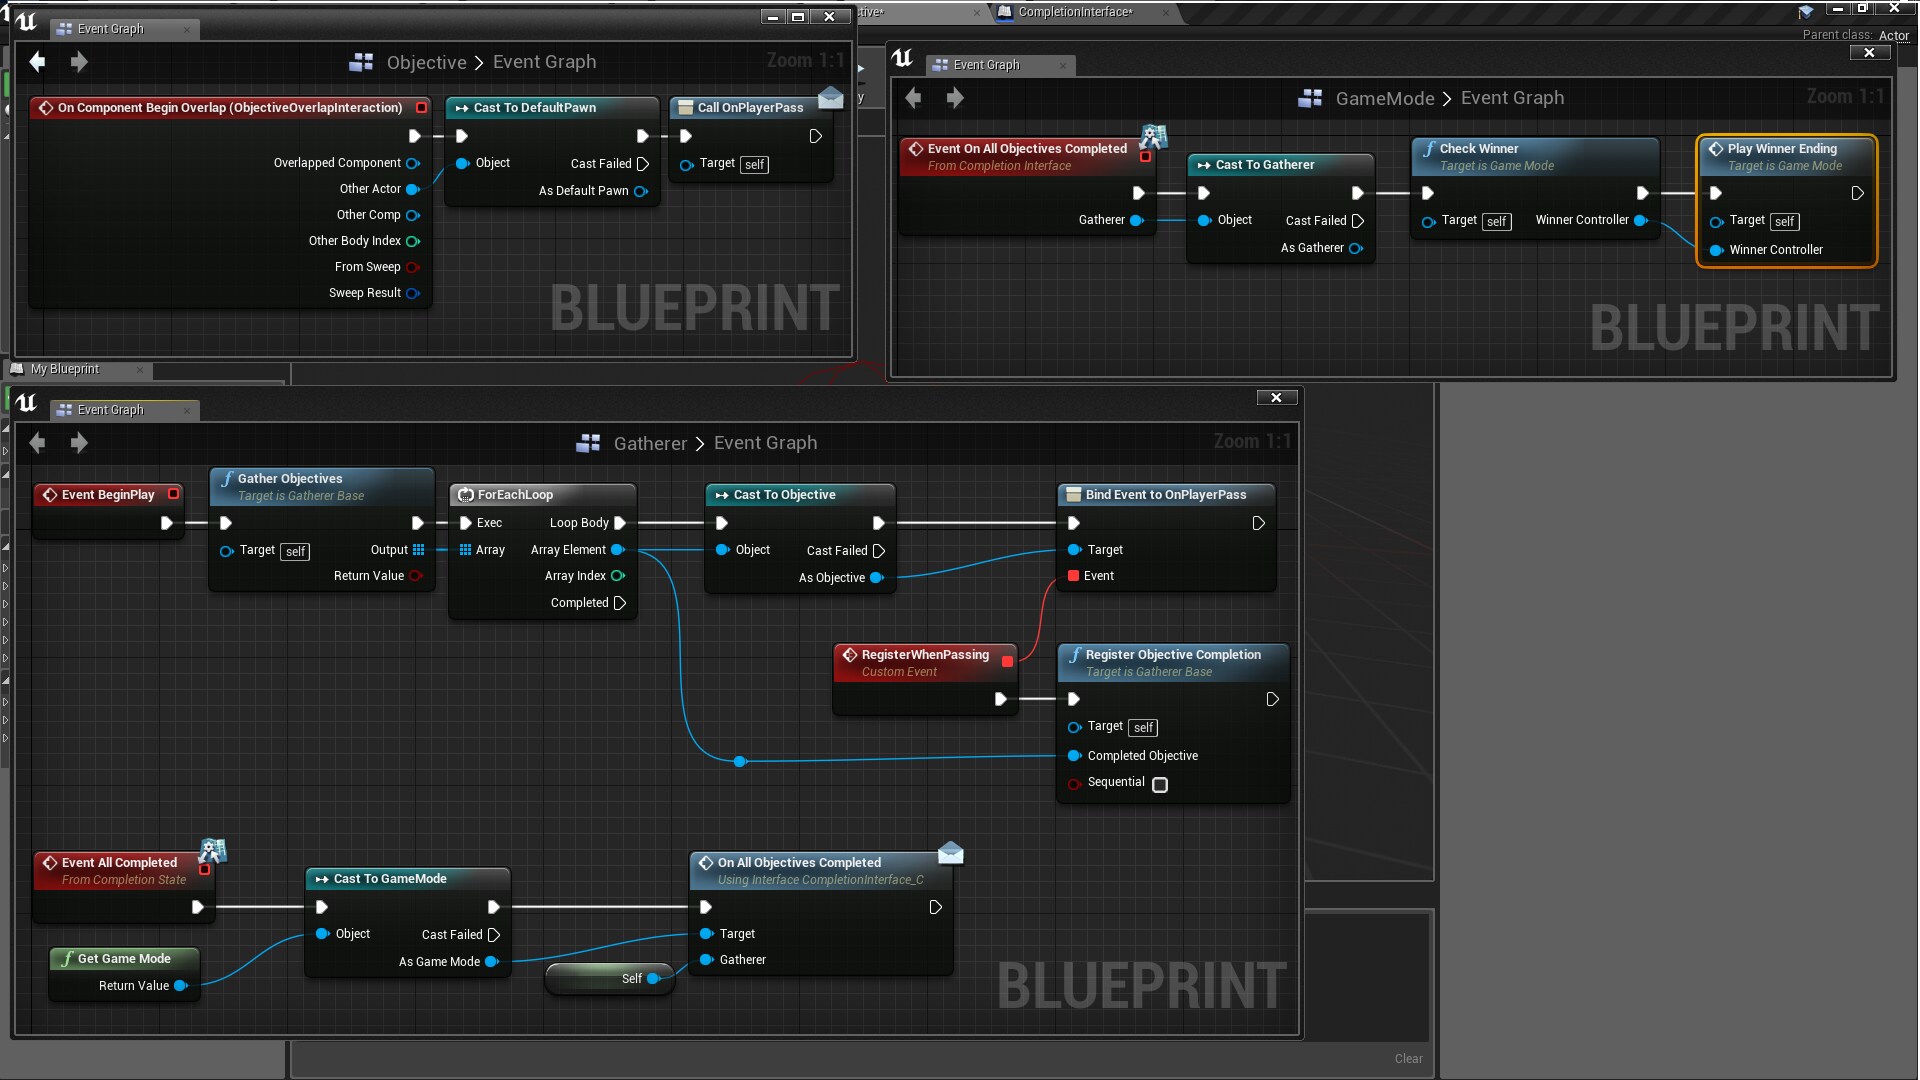Click the chevron between GameMode and Event Graph
Viewport: 1920px width, 1080px height.
(x=1446, y=98)
